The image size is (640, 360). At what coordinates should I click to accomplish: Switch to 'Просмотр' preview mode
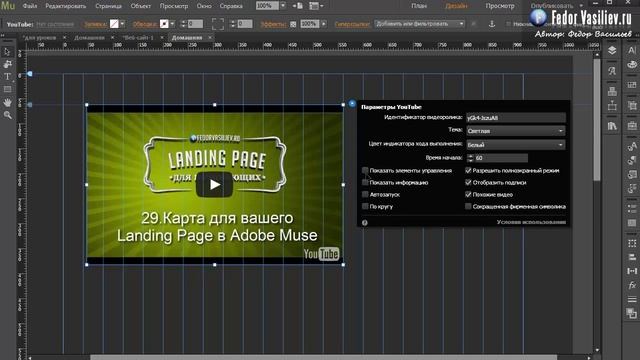tap(500, 6)
